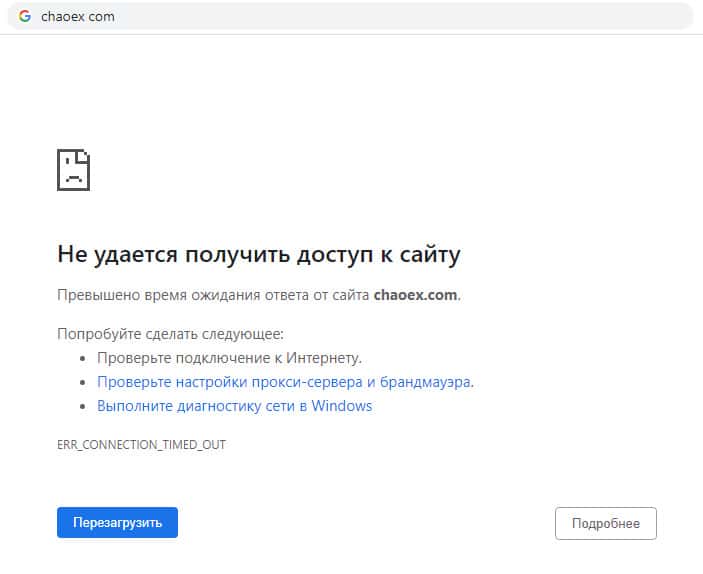This screenshot has width=703, height=574.
Task: Click the bullet before Internet connection item
Action: (83, 357)
